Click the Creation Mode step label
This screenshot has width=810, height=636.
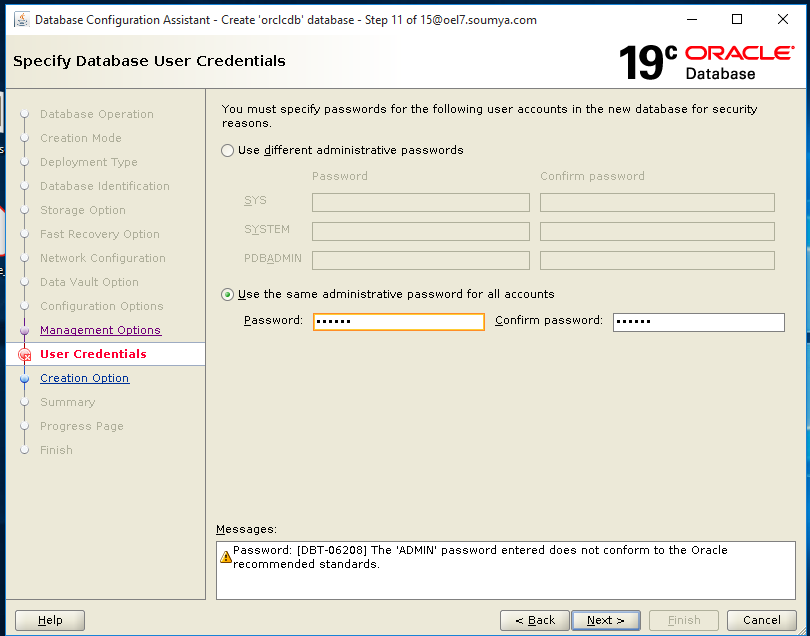point(81,138)
